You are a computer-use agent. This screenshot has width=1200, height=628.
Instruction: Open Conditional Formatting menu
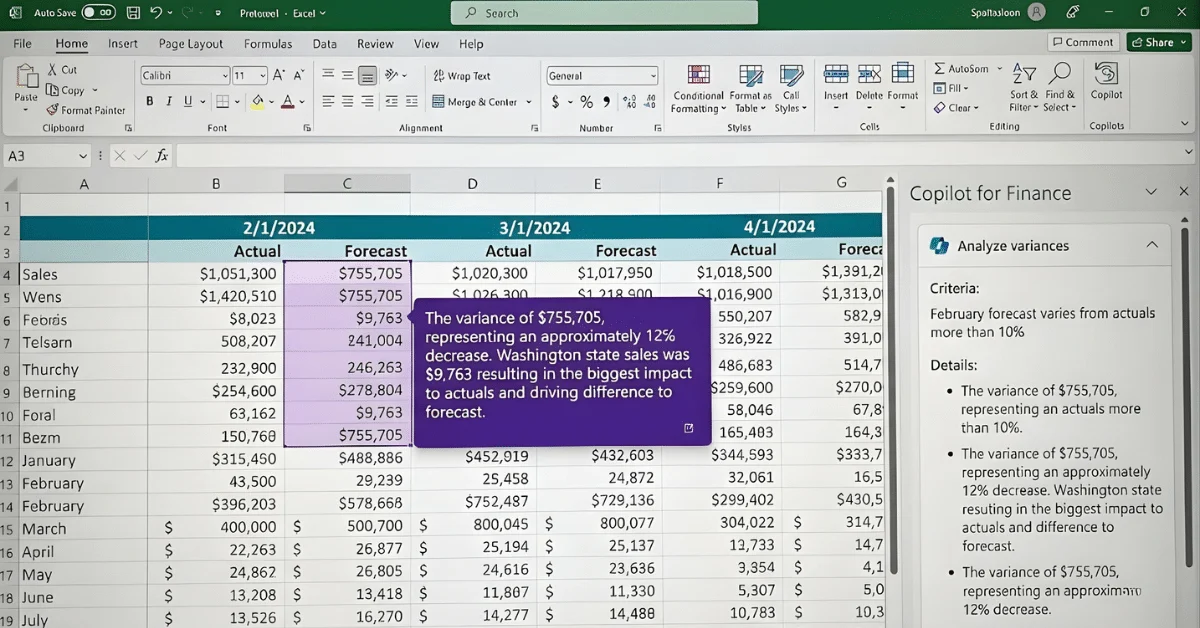(x=699, y=88)
